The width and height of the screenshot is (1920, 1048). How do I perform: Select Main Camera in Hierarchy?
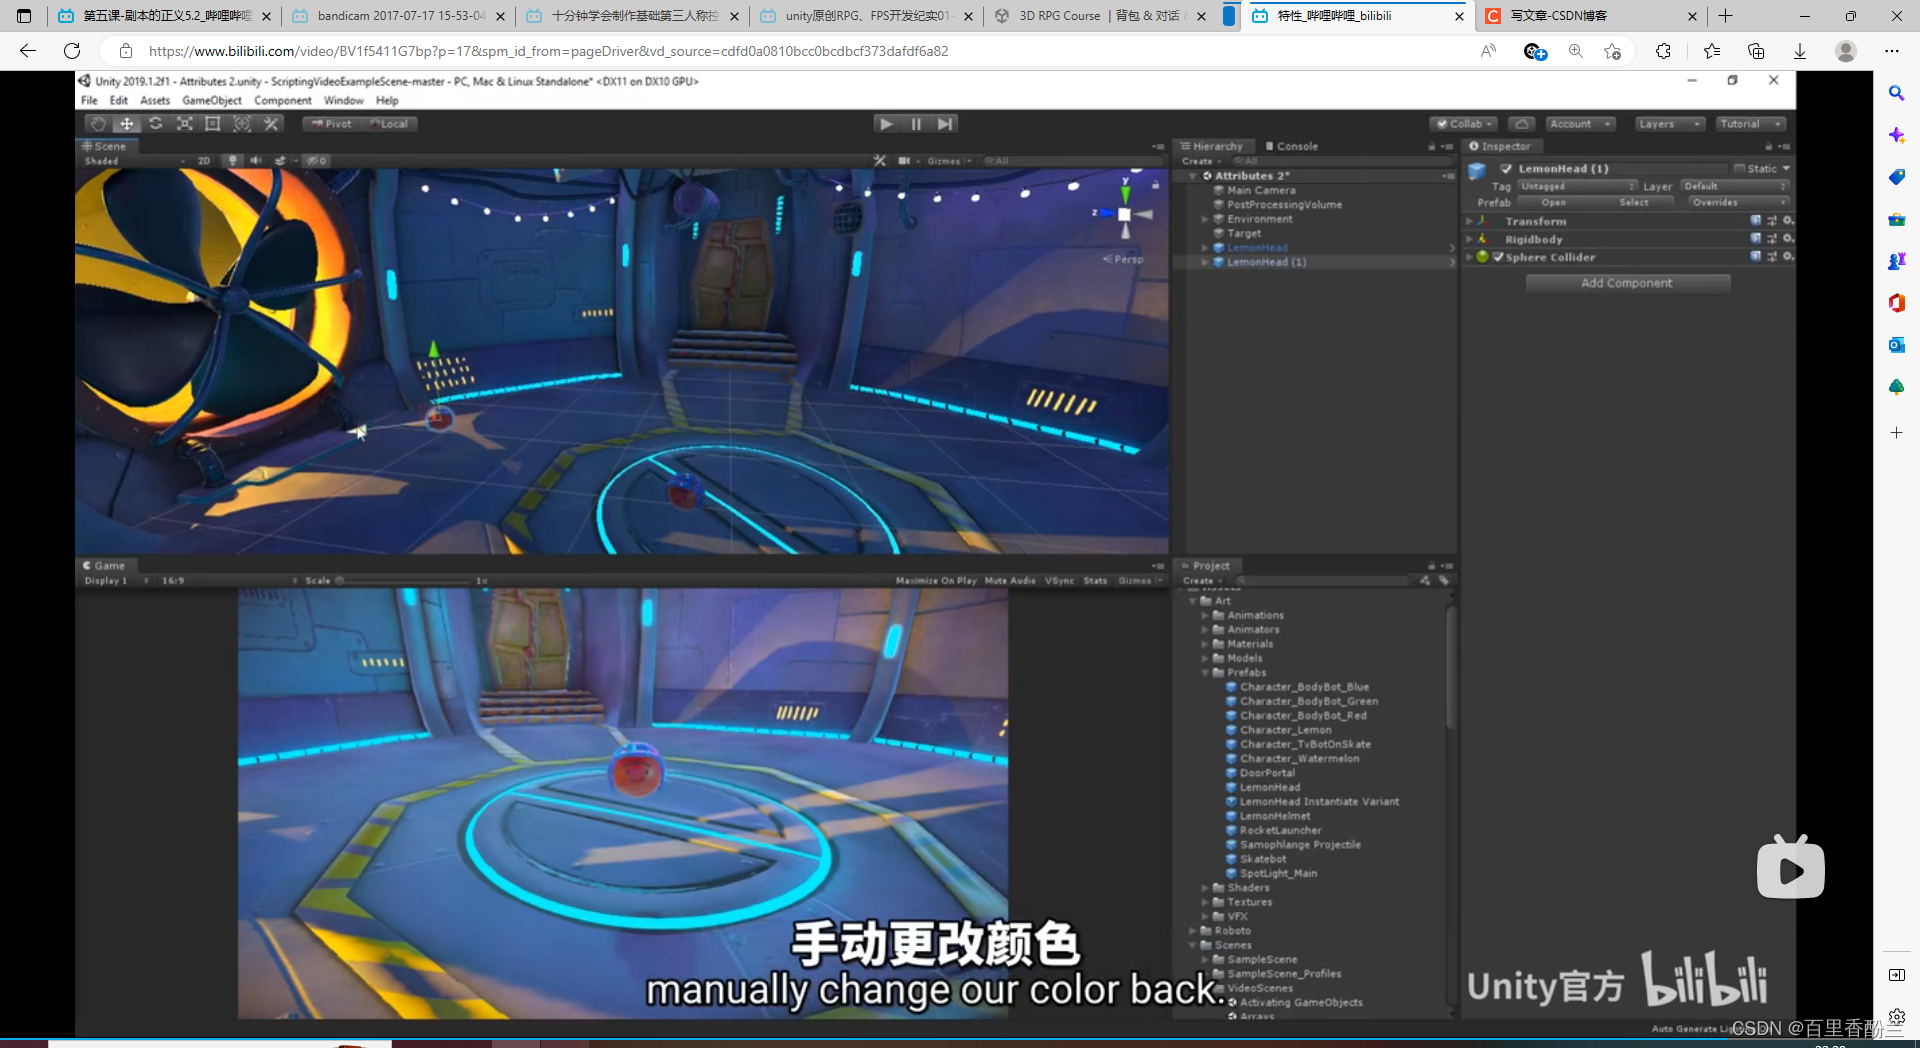click(1261, 190)
